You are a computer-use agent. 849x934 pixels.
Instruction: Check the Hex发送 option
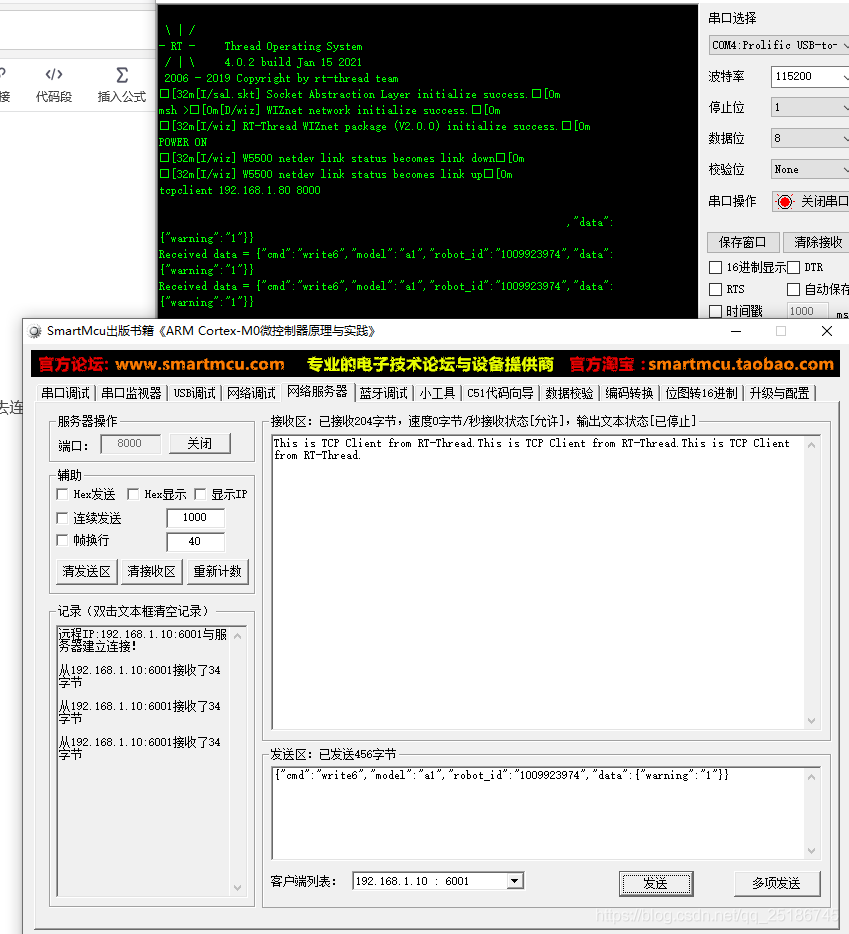point(62,494)
